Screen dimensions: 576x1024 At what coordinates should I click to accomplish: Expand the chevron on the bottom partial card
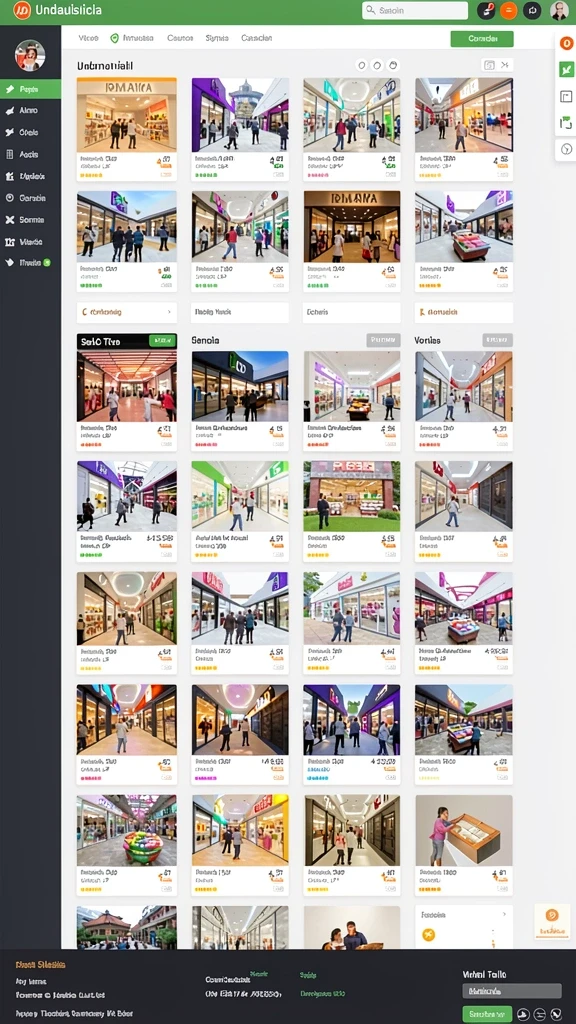point(504,915)
